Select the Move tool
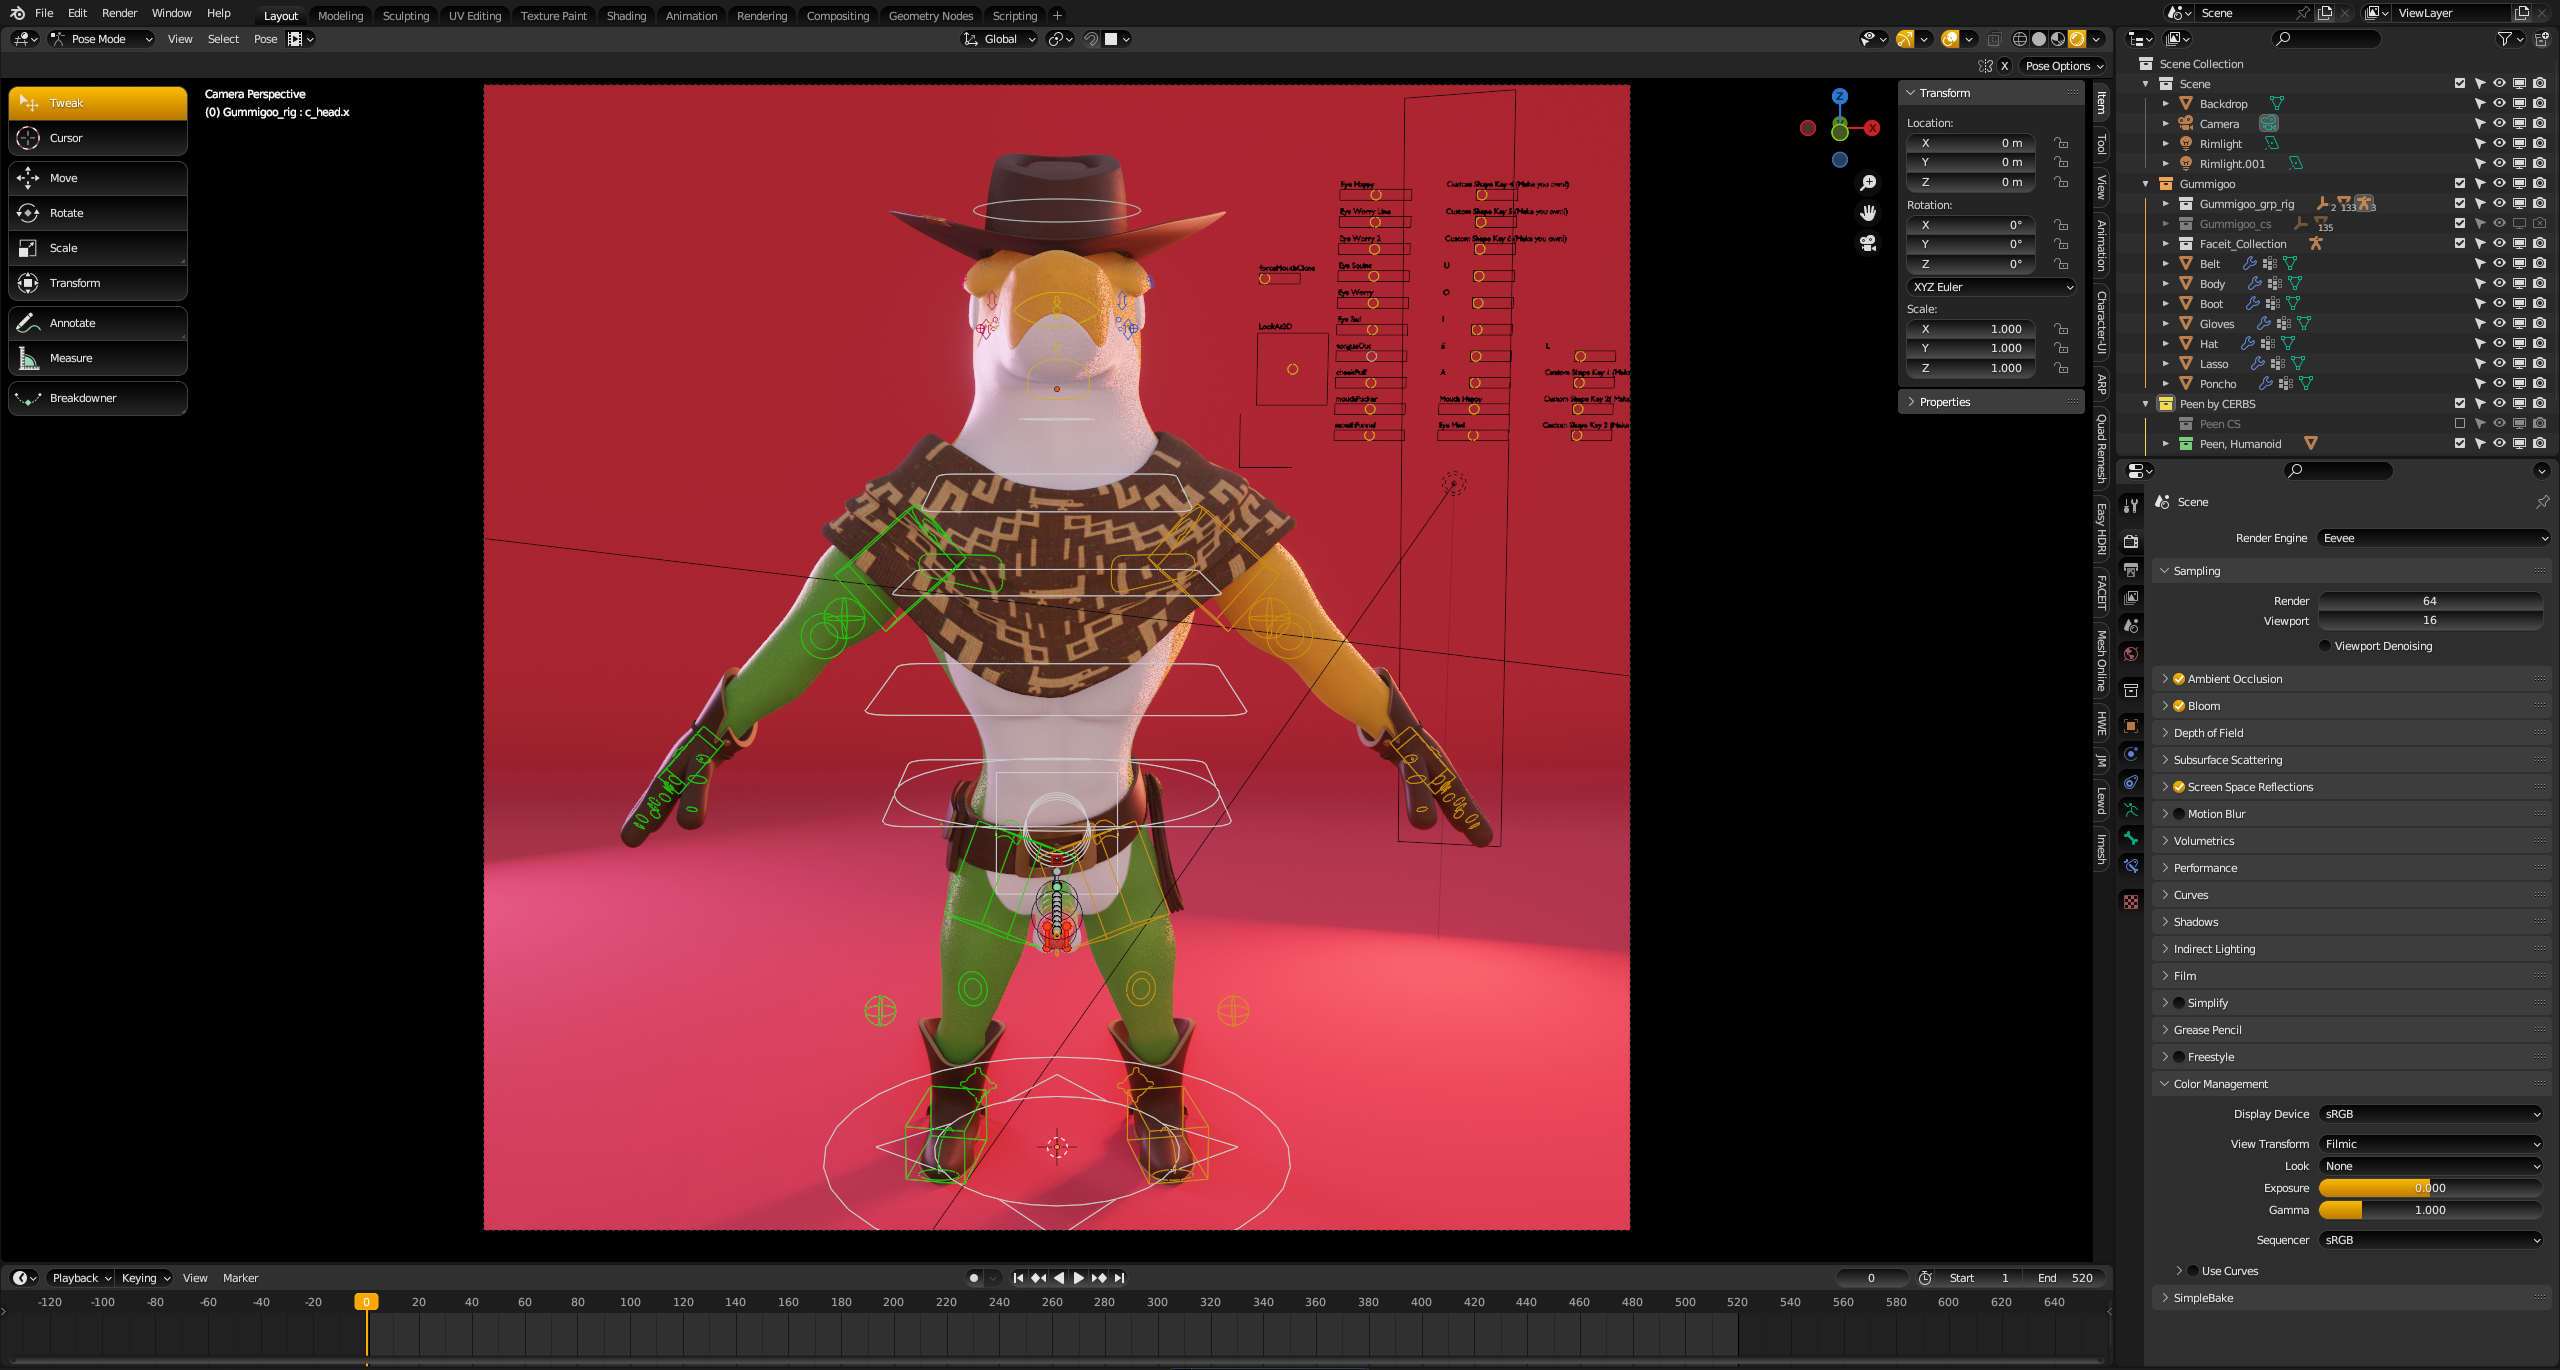This screenshot has width=2560, height=1370. pyautogui.click(x=98, y=178)
